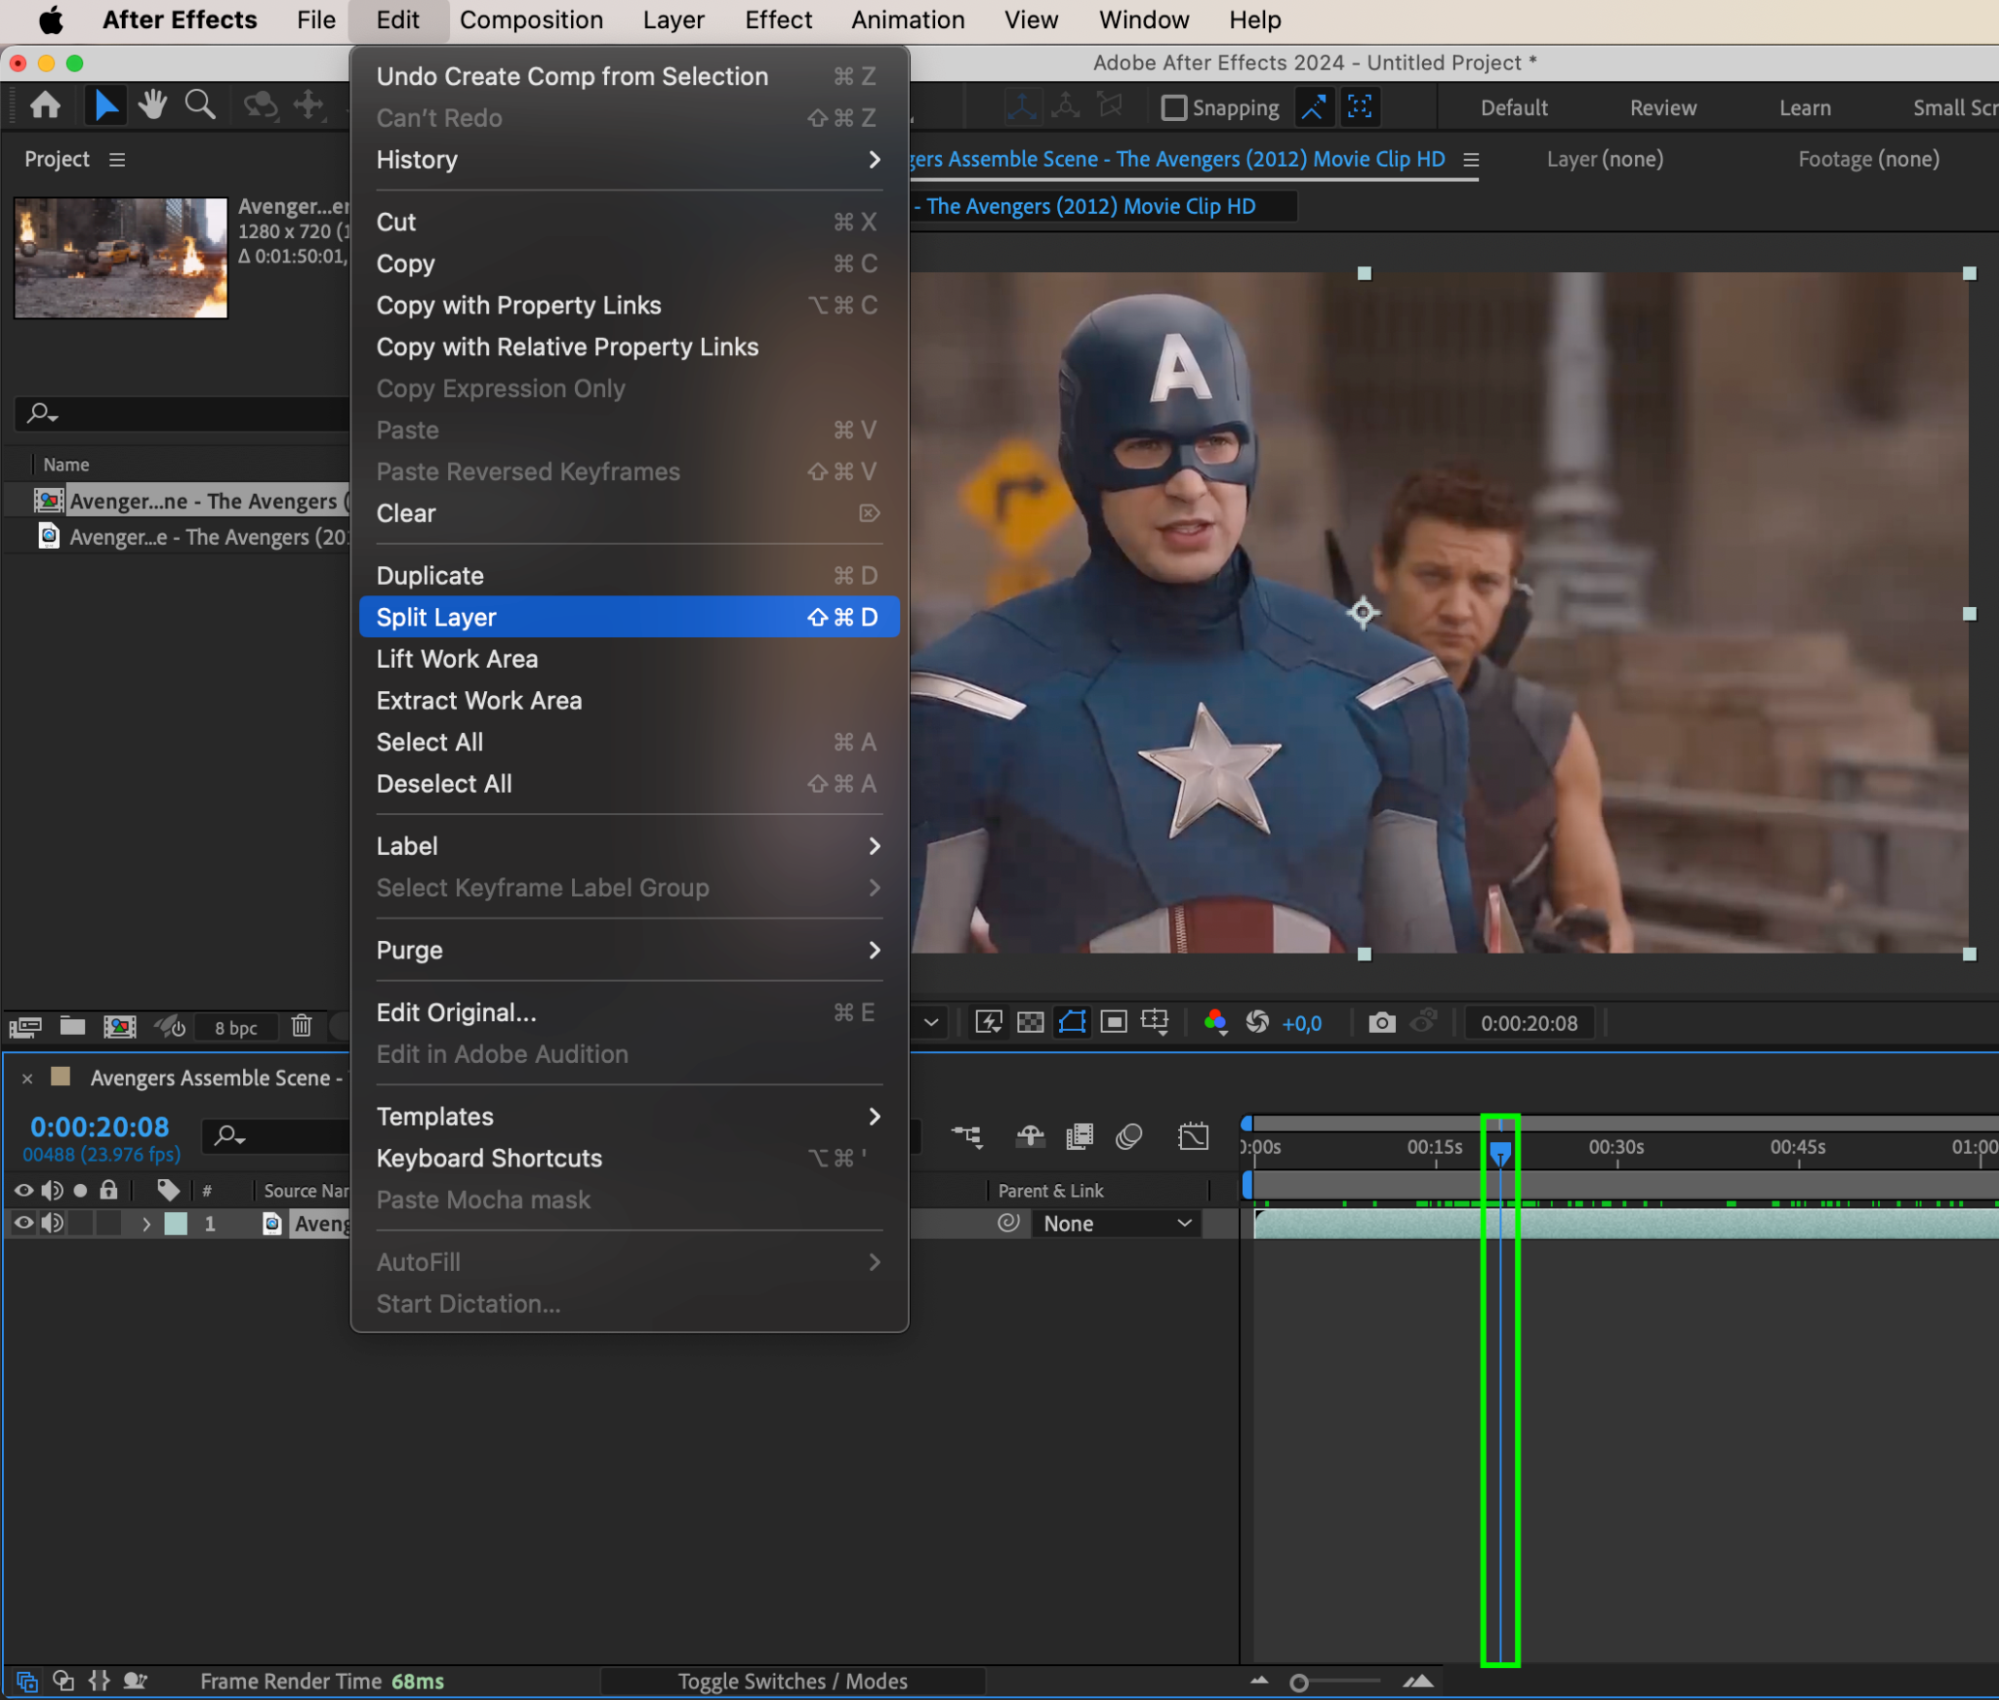Click the trash delete icon in Project panel
Screen dimensions: 1999x1701
(301, 1026)
